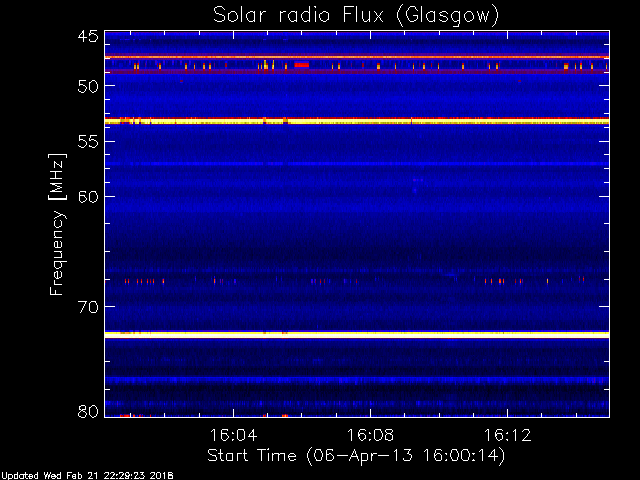Click the thin orange line near 47 MHz

(357, 57)
